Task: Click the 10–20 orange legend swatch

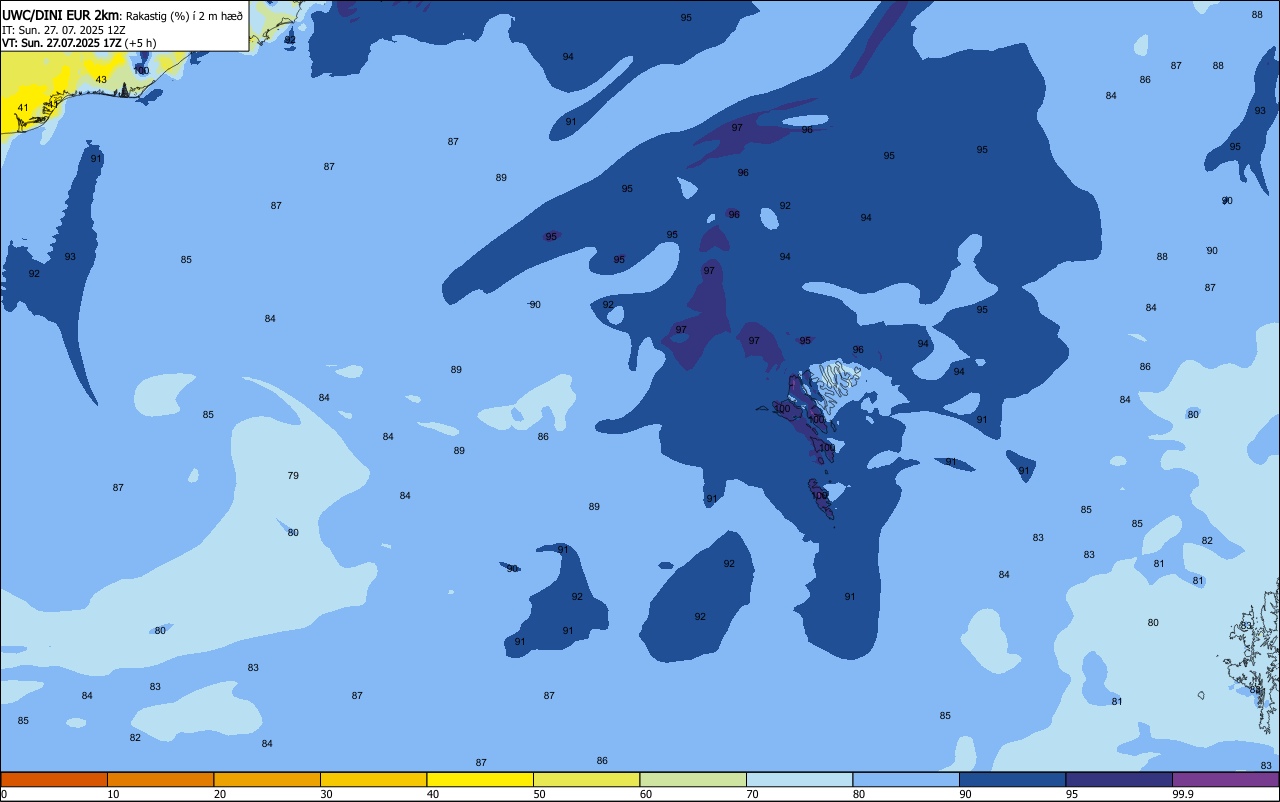Action: tap(160, 779)
